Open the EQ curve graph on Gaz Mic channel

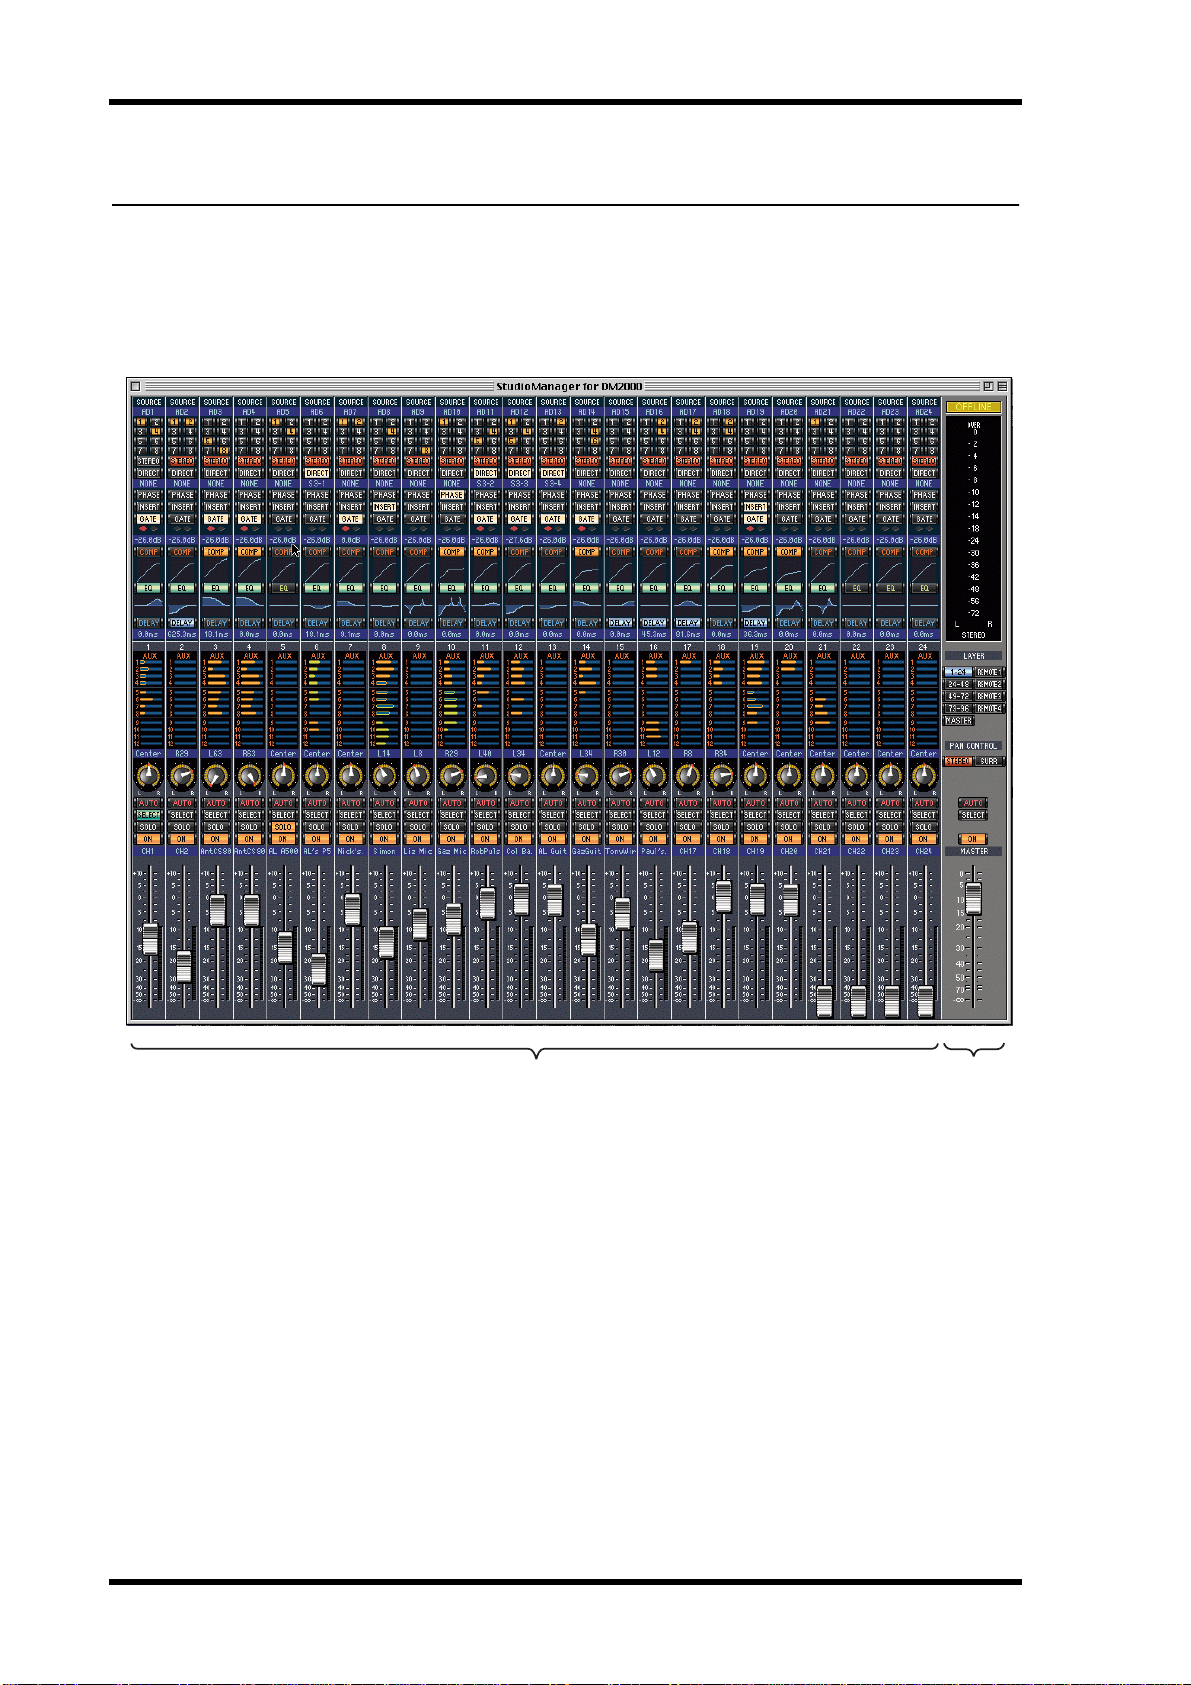[x=452, y=605]
